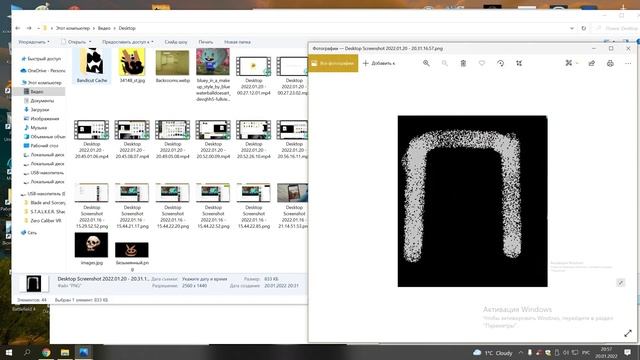Viewport: 640px width, 360px height.
Task: Select 'Этот компьютер' in the address breadcrumb
Action: (x=73, y=28)
